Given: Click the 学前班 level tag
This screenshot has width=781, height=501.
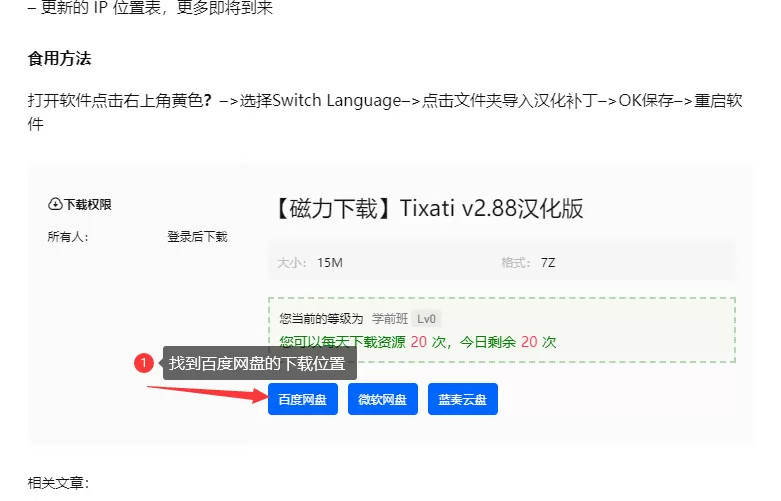Looking at the screenshot, I should (388, 319).
